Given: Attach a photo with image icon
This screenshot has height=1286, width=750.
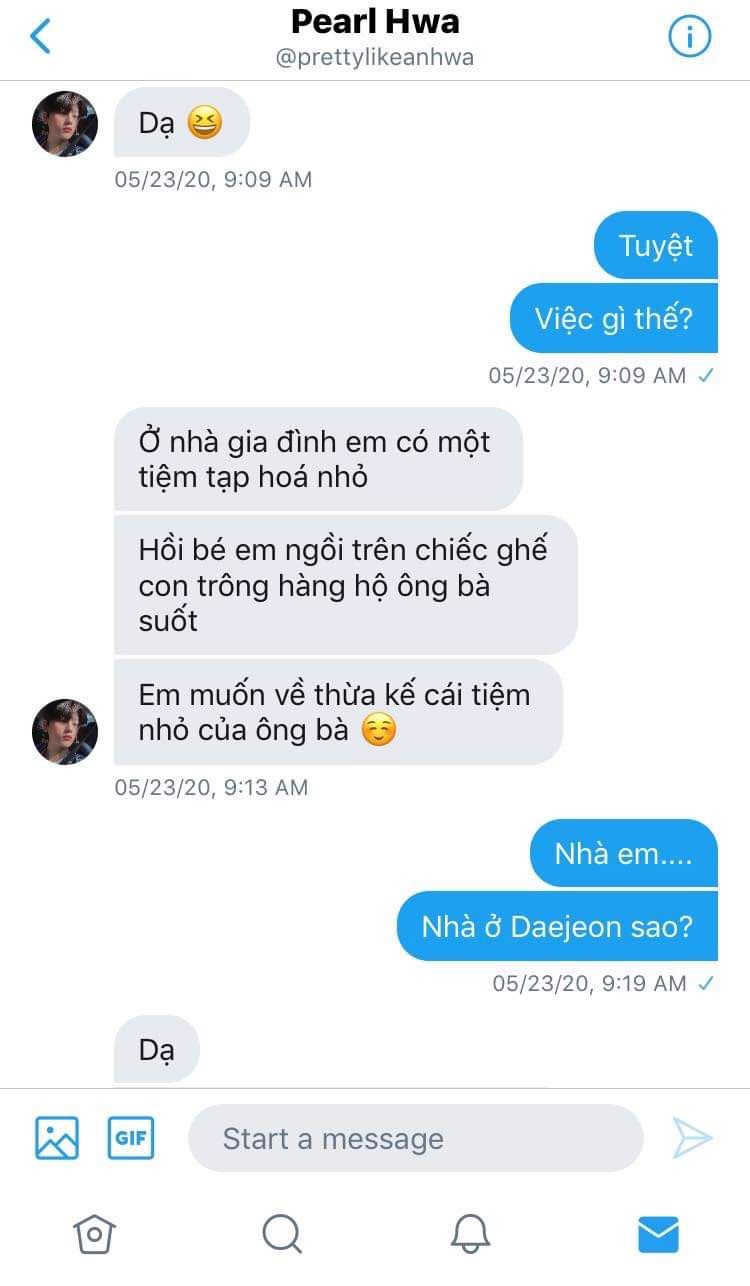Looking at the screenshot, I should point(57,1137).
